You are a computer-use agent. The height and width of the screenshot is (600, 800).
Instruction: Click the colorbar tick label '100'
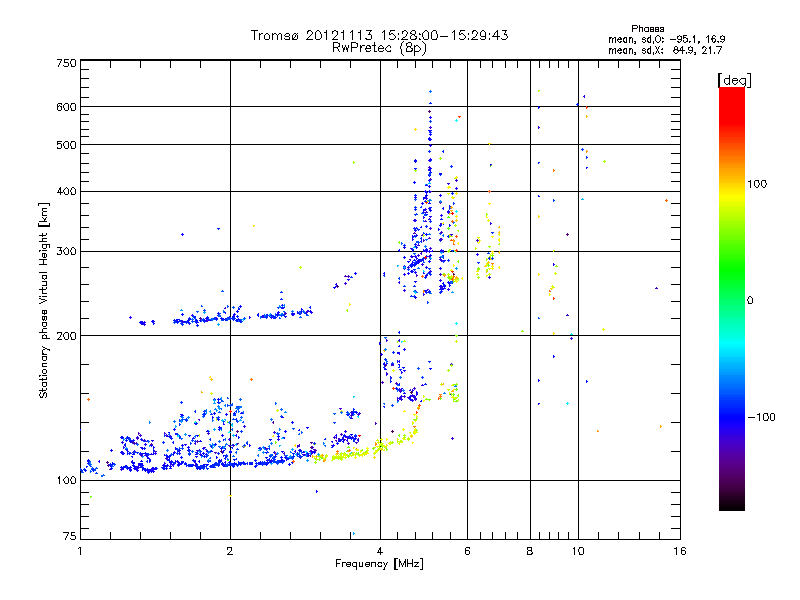point(757,184)
